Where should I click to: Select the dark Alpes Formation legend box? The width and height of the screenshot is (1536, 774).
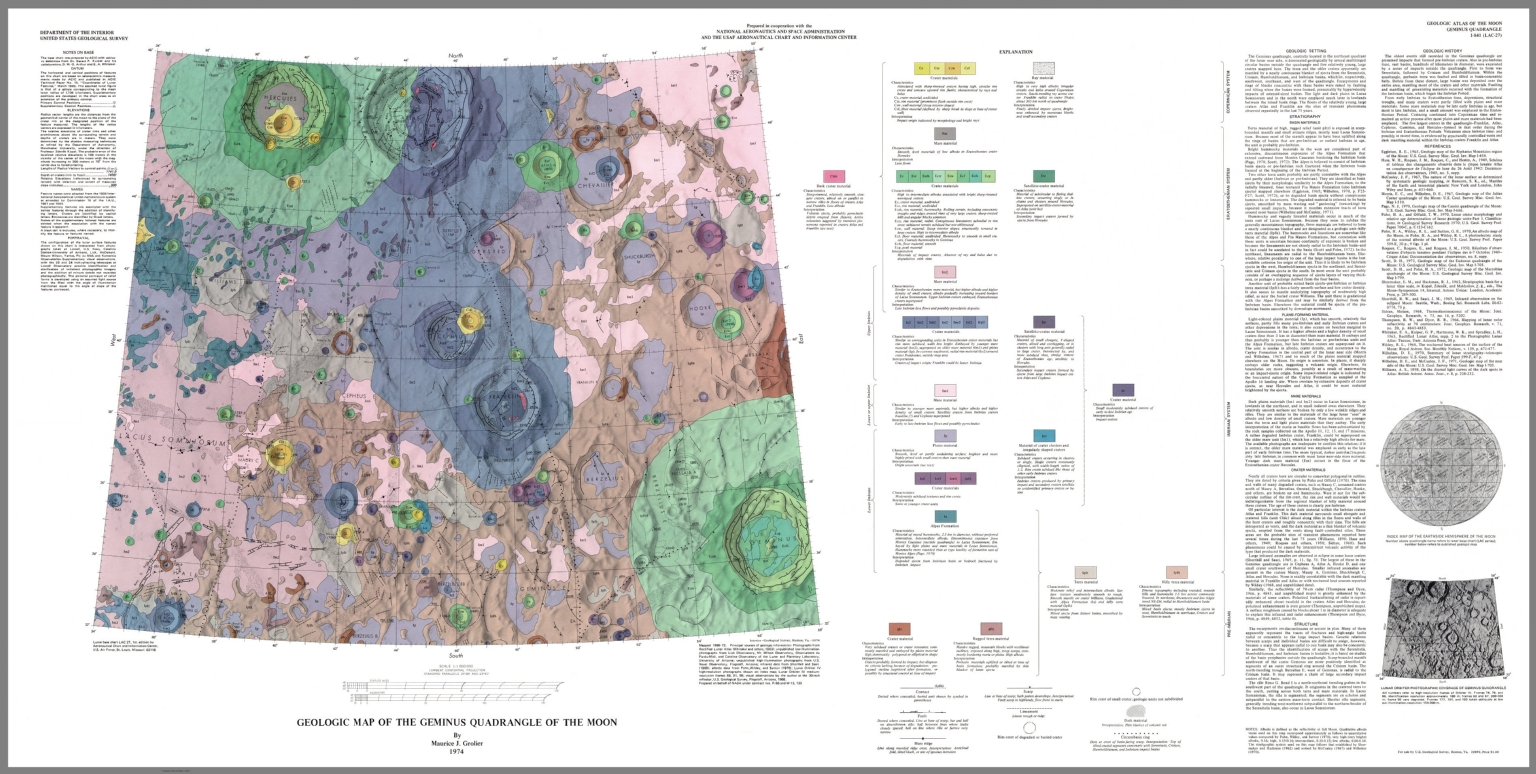[x=946, y=517]
